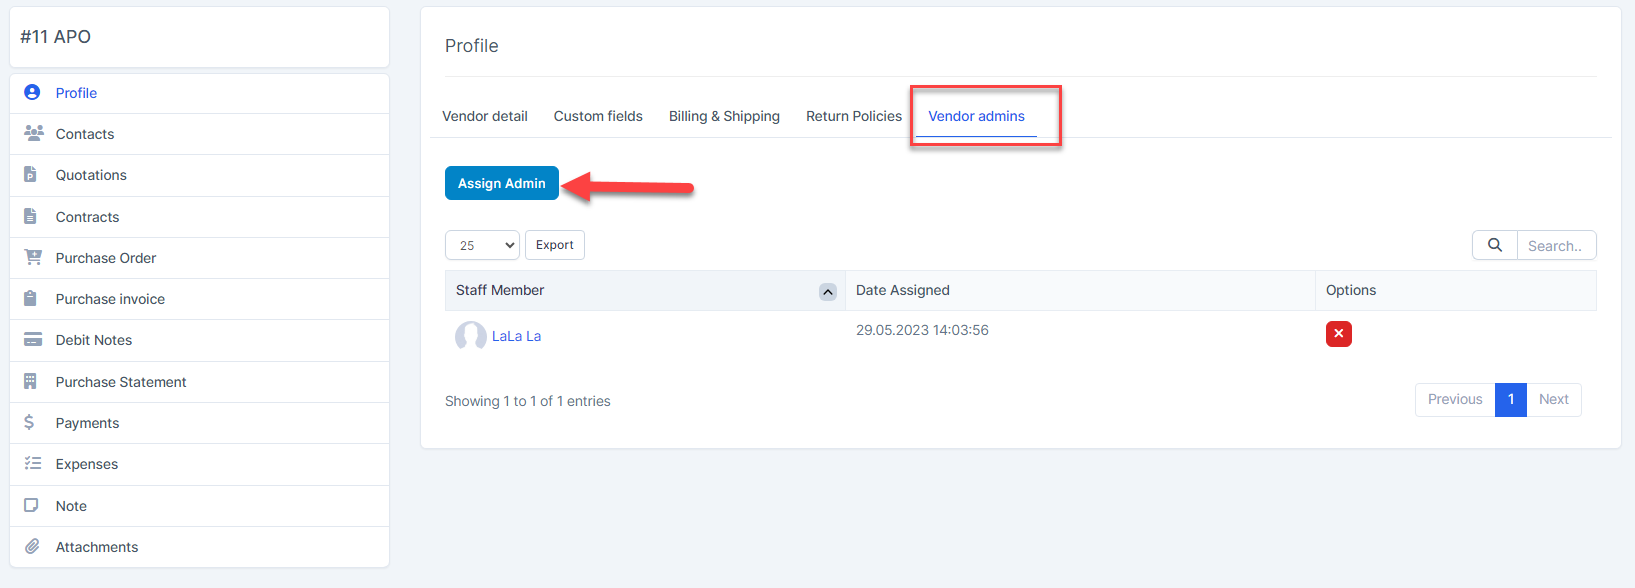Go to the Next page
Viewport: 1635px width, 588px height.
pyautogui.click(x=1553, y=399)
